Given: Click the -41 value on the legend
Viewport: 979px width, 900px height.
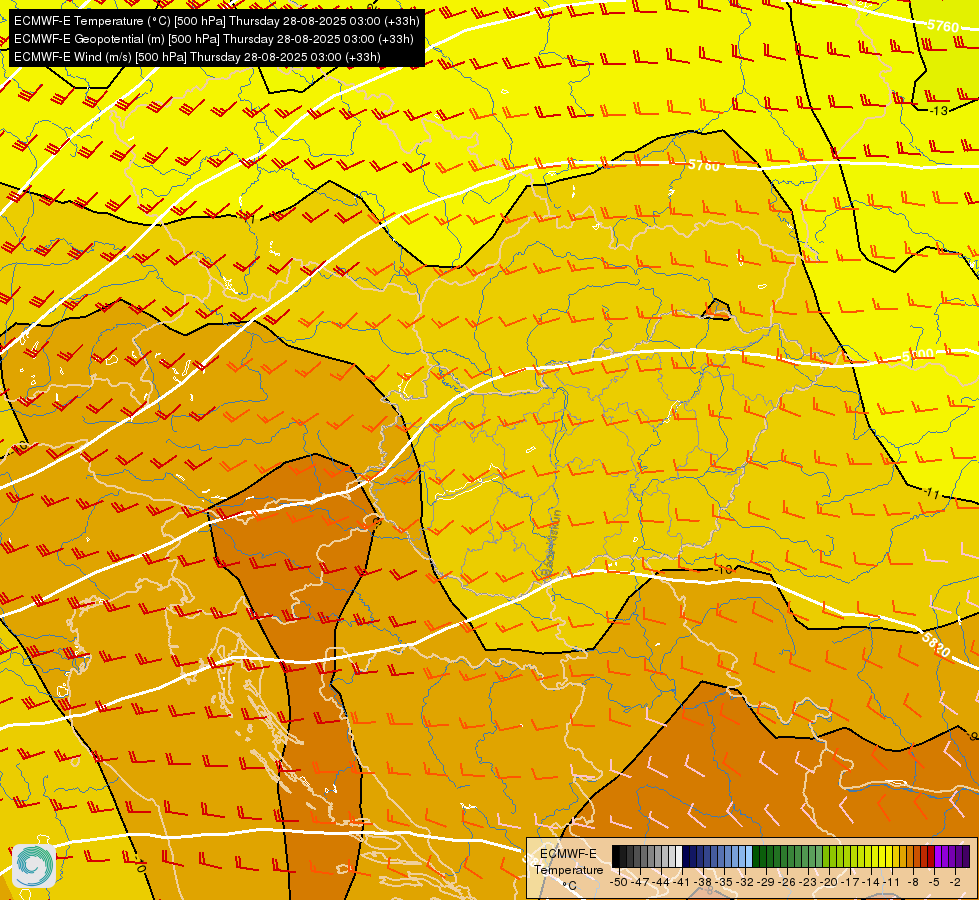Looking at the screenshot, I should click(x=681, y=882).
